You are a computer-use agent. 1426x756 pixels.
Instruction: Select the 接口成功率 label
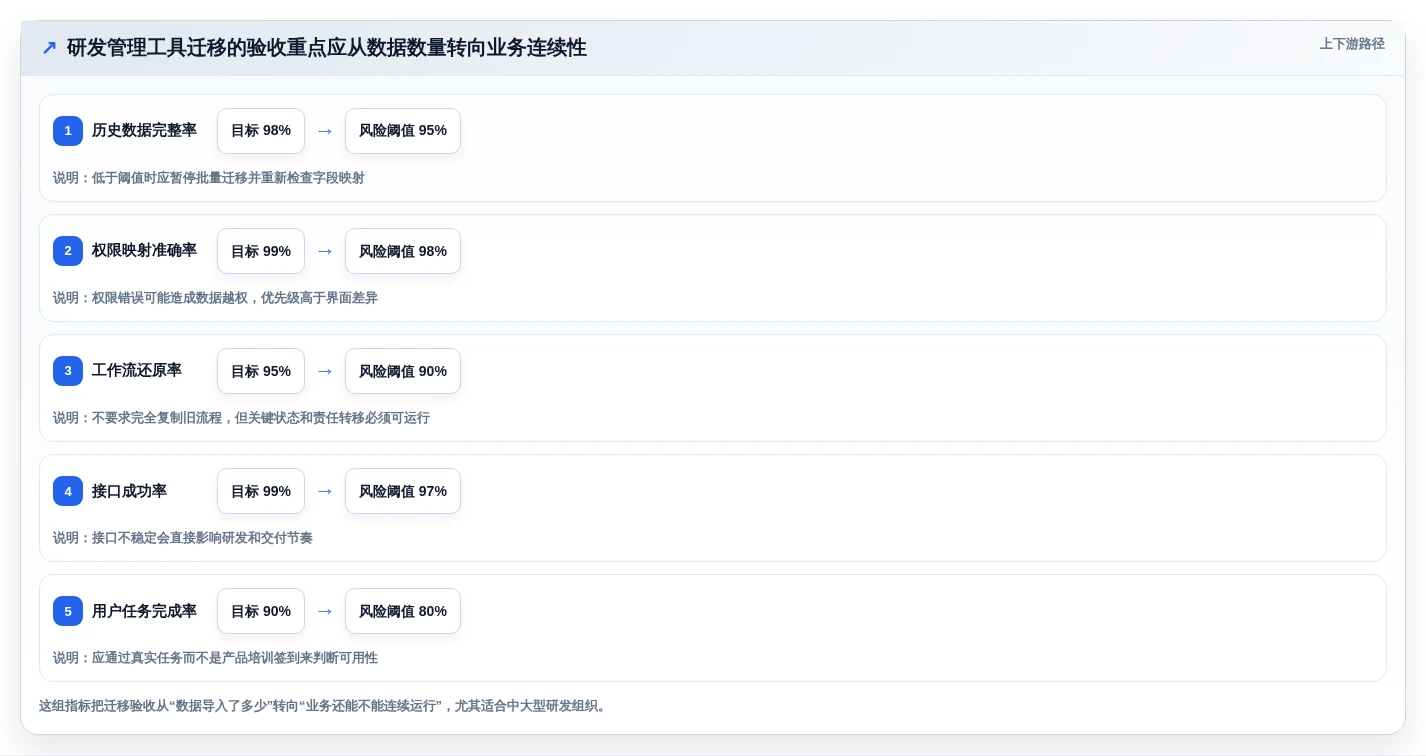129,490
